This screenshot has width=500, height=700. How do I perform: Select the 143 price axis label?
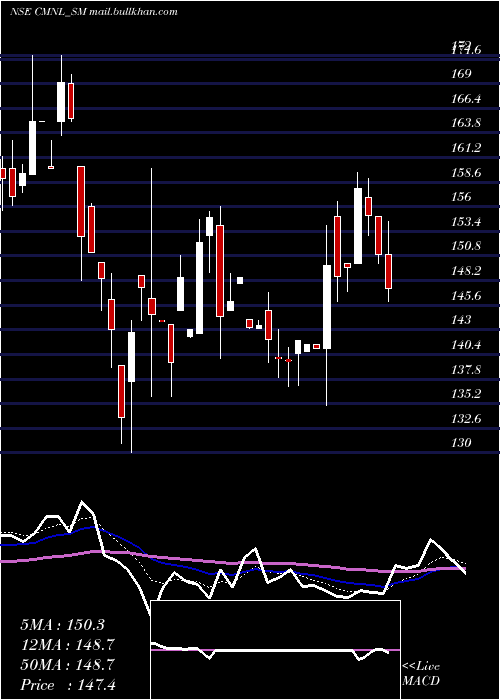click(x=461, y=320)
